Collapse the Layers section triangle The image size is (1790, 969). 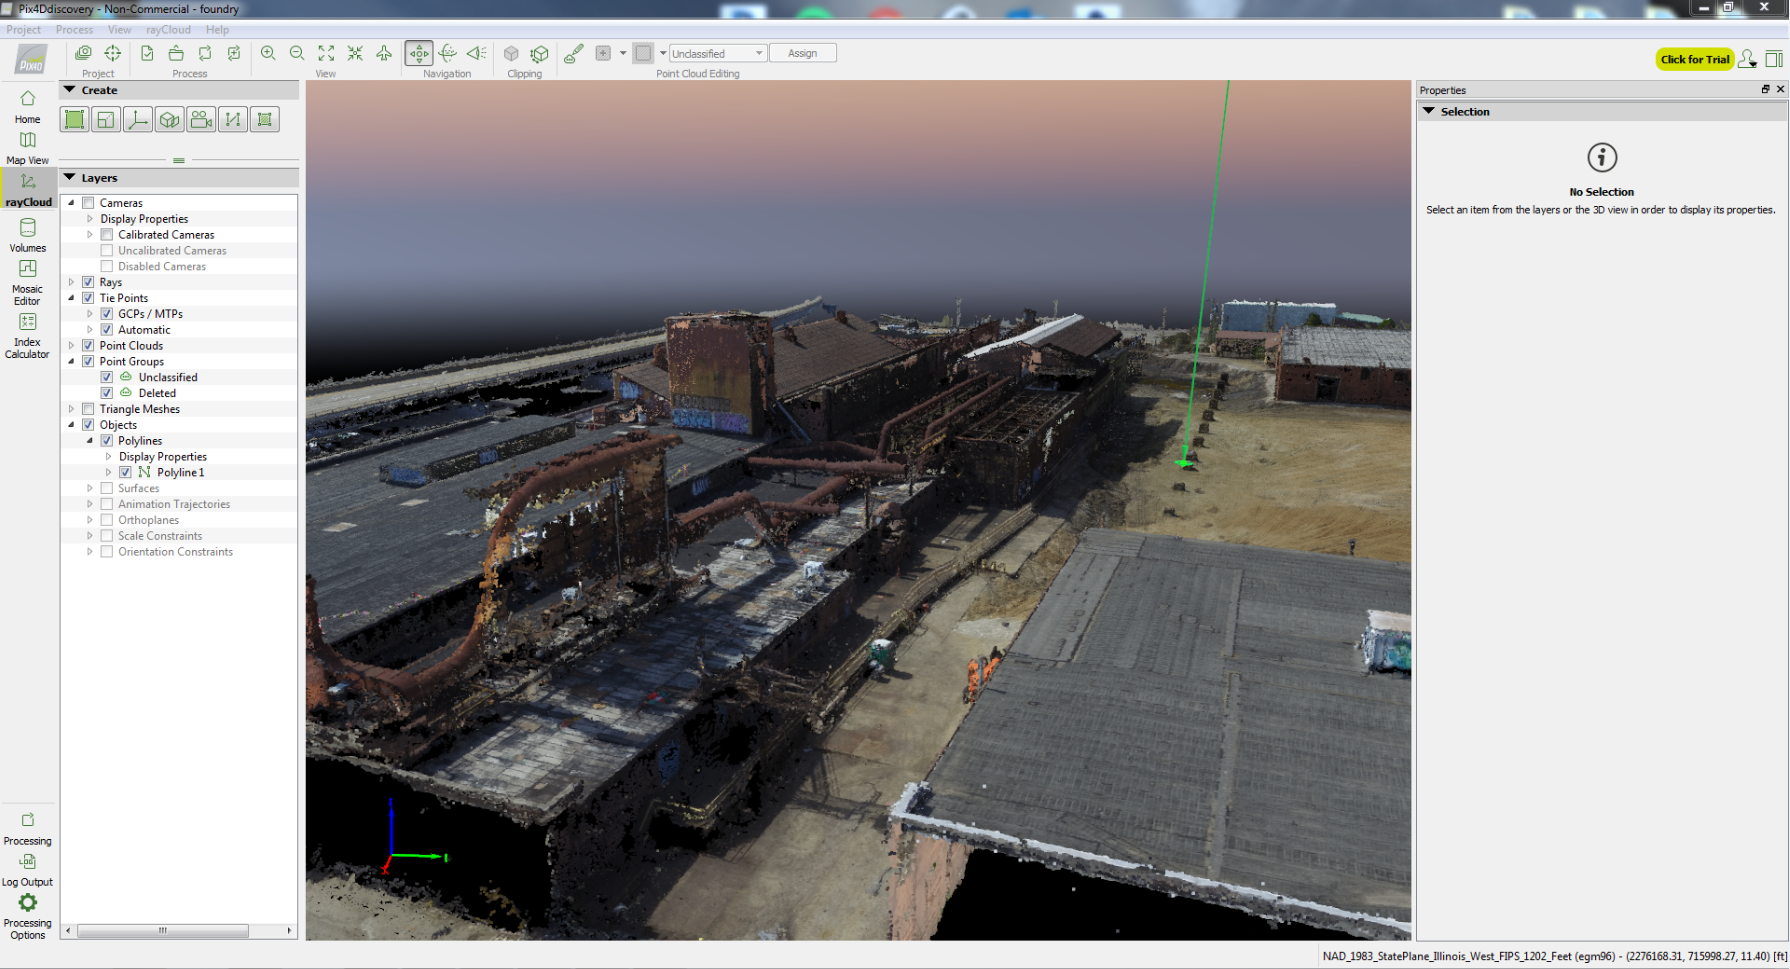70,178
